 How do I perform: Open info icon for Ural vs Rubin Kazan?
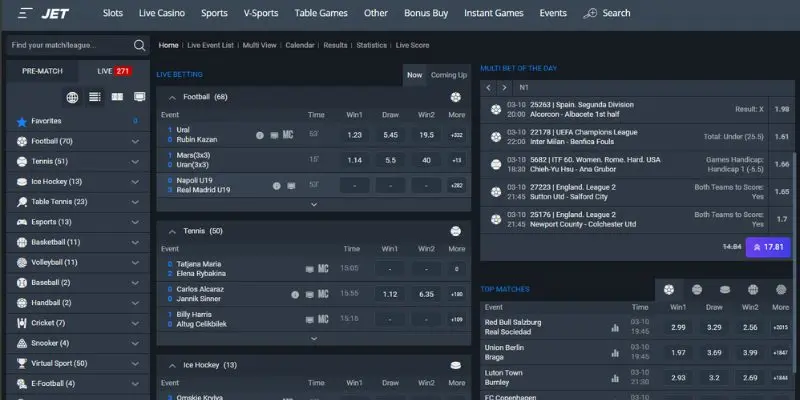(x=260, y=135)
